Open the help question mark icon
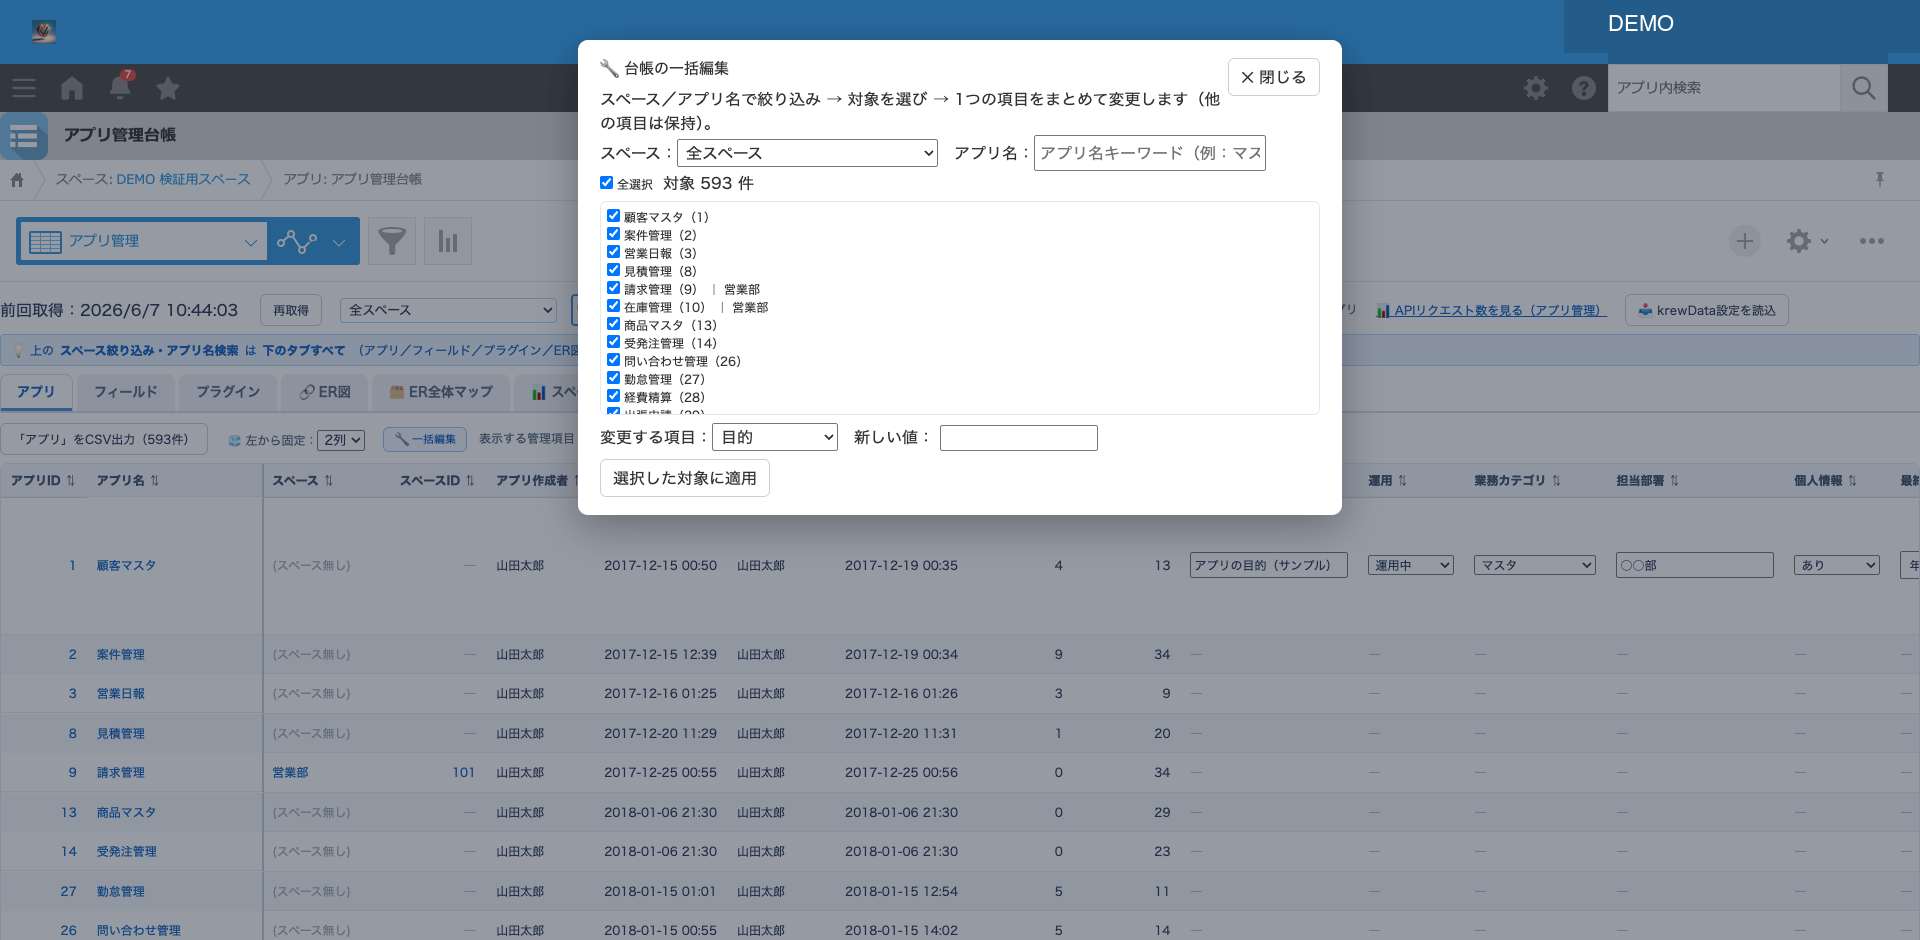This screenshot has height=940, width=1920. (1584, 88)
